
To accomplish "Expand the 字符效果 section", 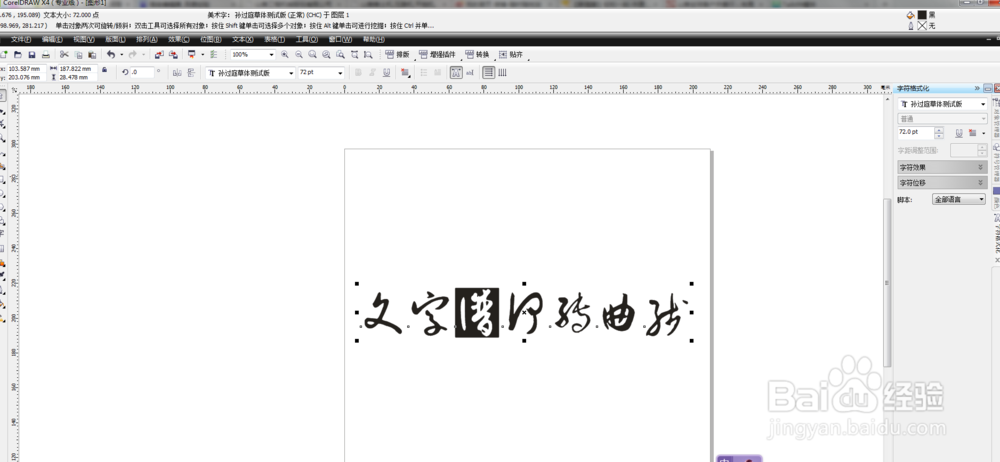I will click(x=943, y=167).
